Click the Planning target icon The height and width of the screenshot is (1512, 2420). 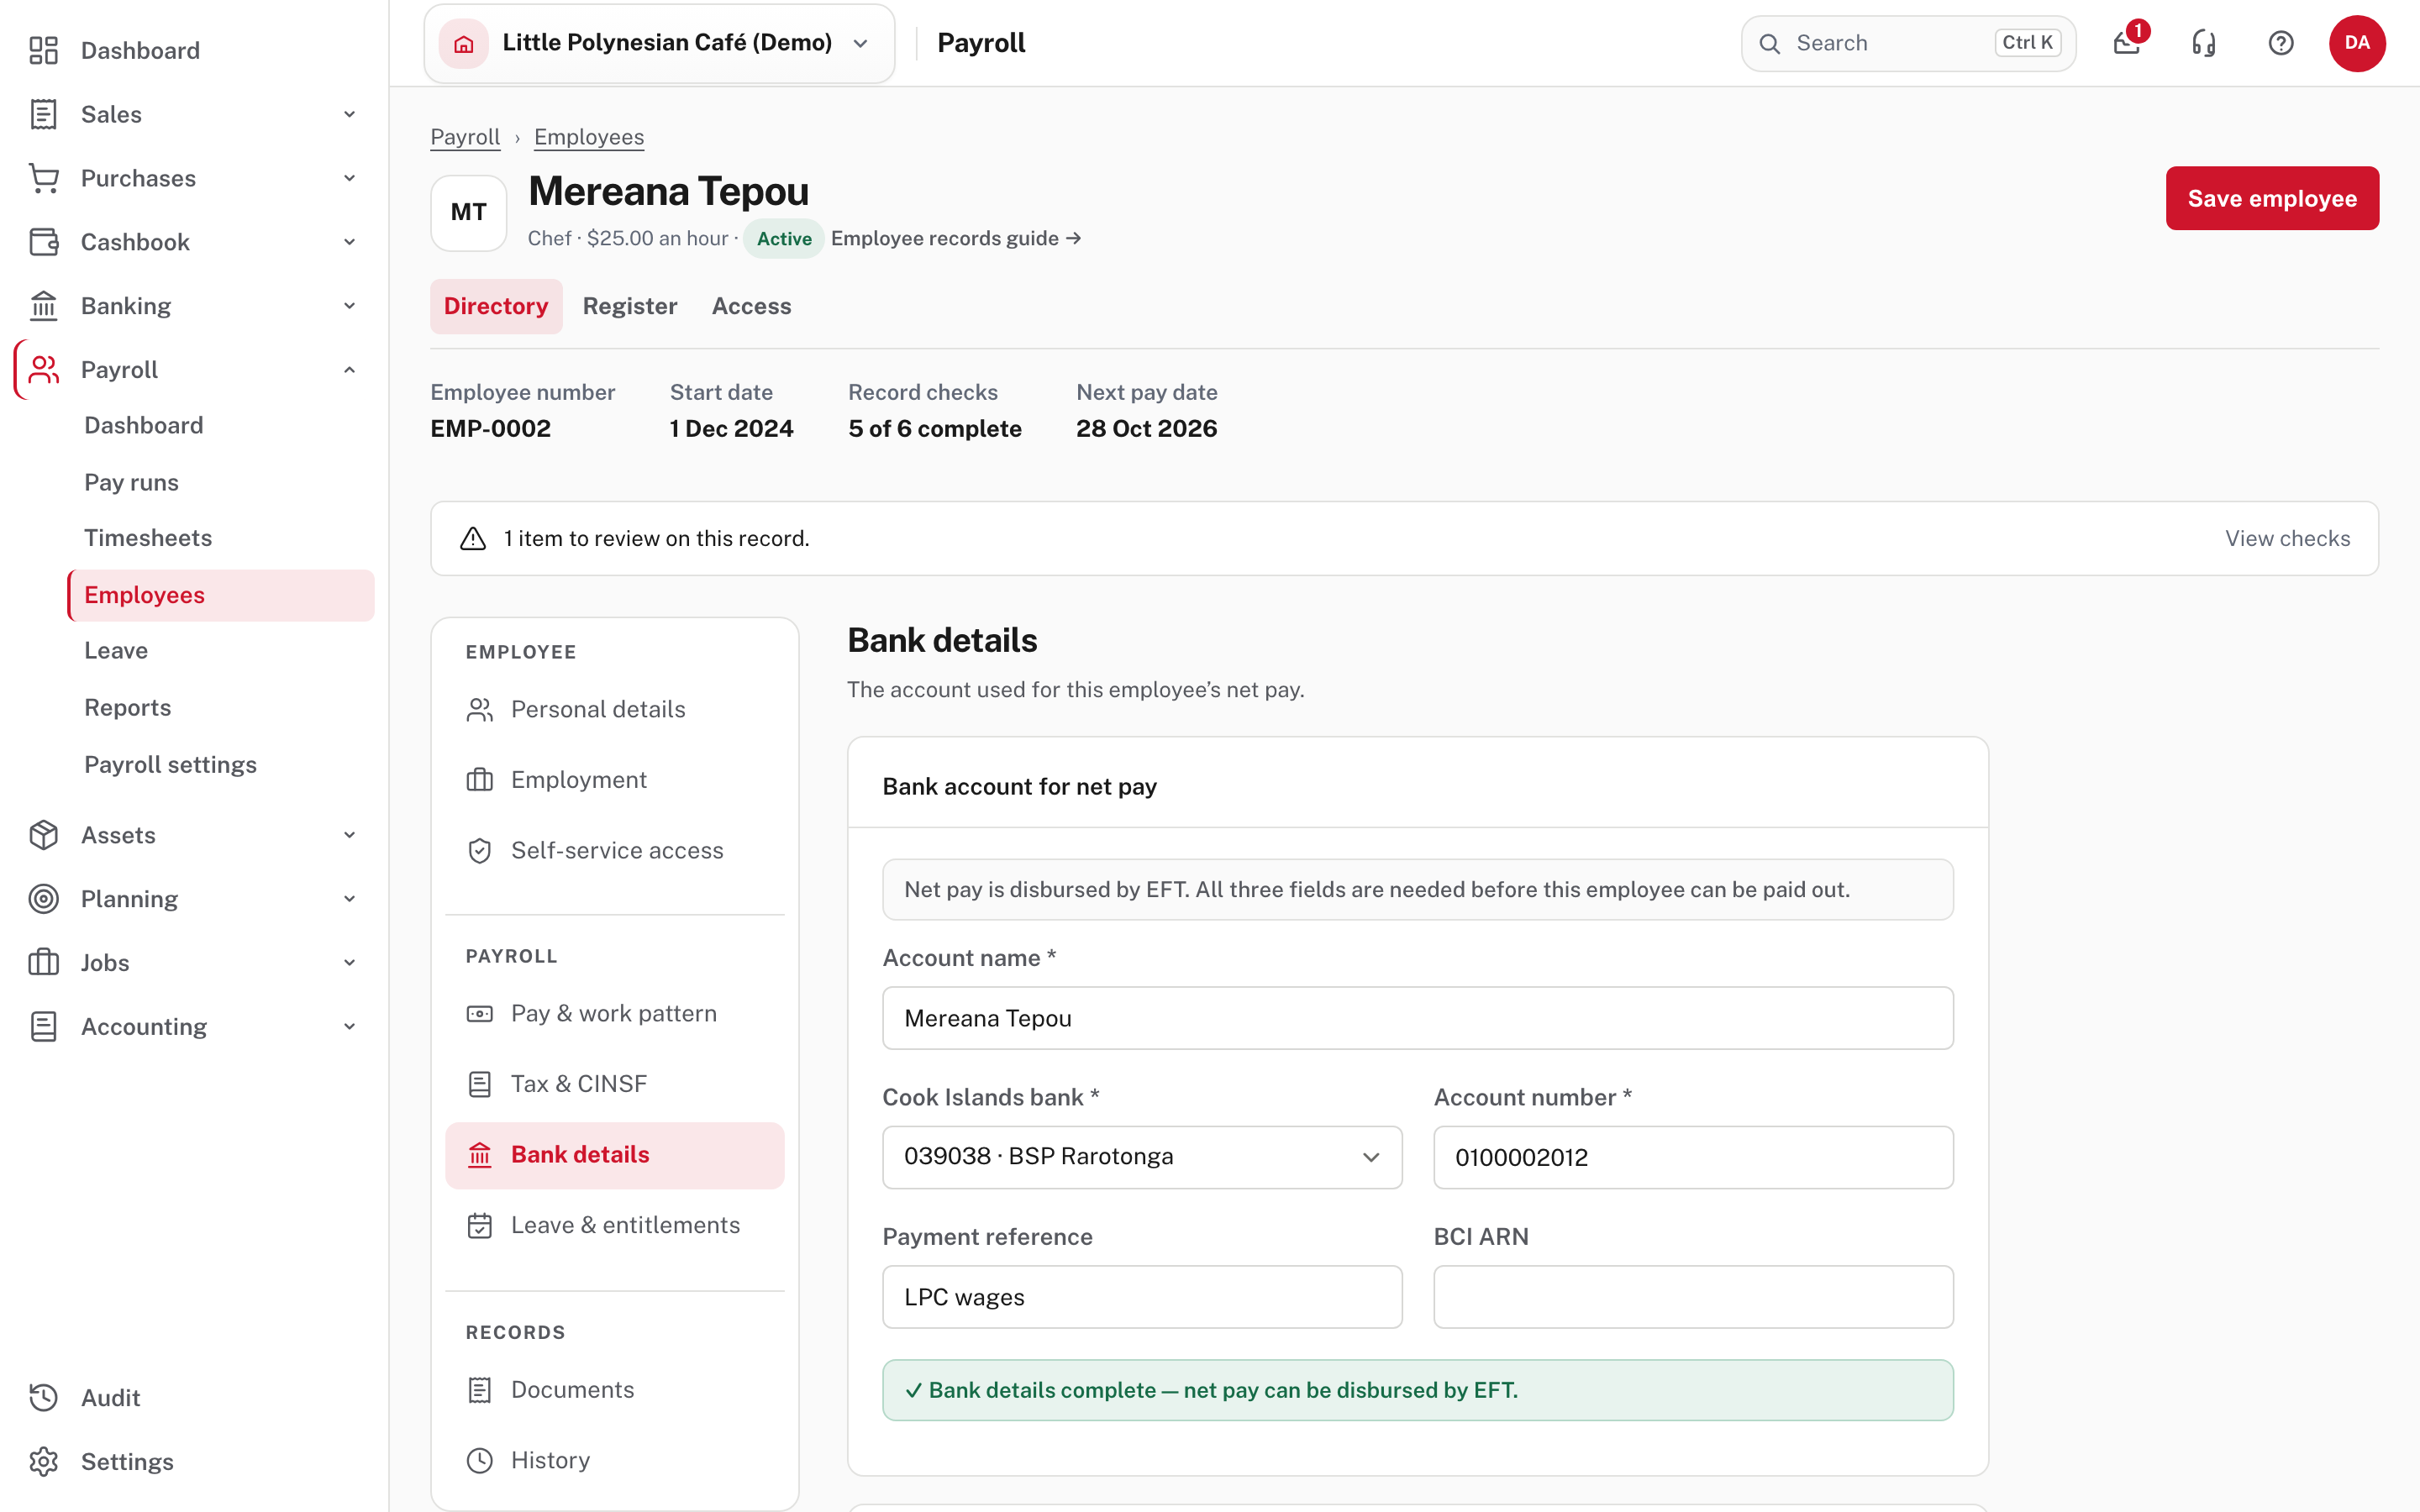(x=43, y=899)
